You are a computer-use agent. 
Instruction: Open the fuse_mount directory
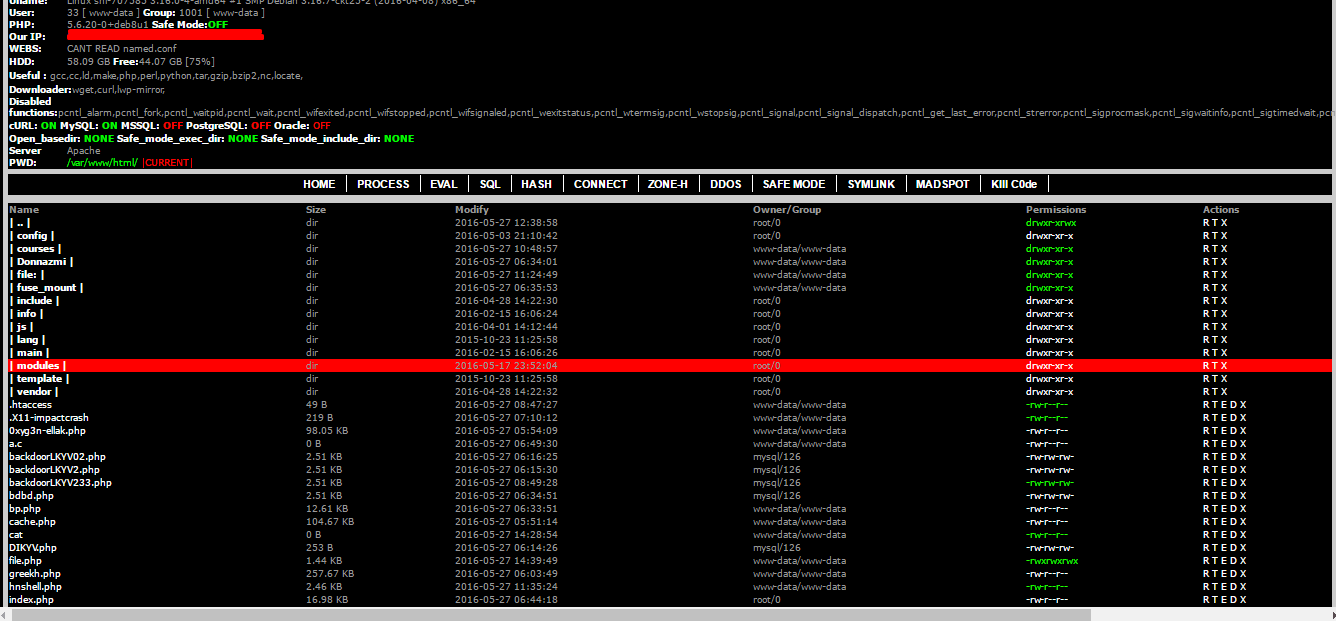tap(46, 288)
